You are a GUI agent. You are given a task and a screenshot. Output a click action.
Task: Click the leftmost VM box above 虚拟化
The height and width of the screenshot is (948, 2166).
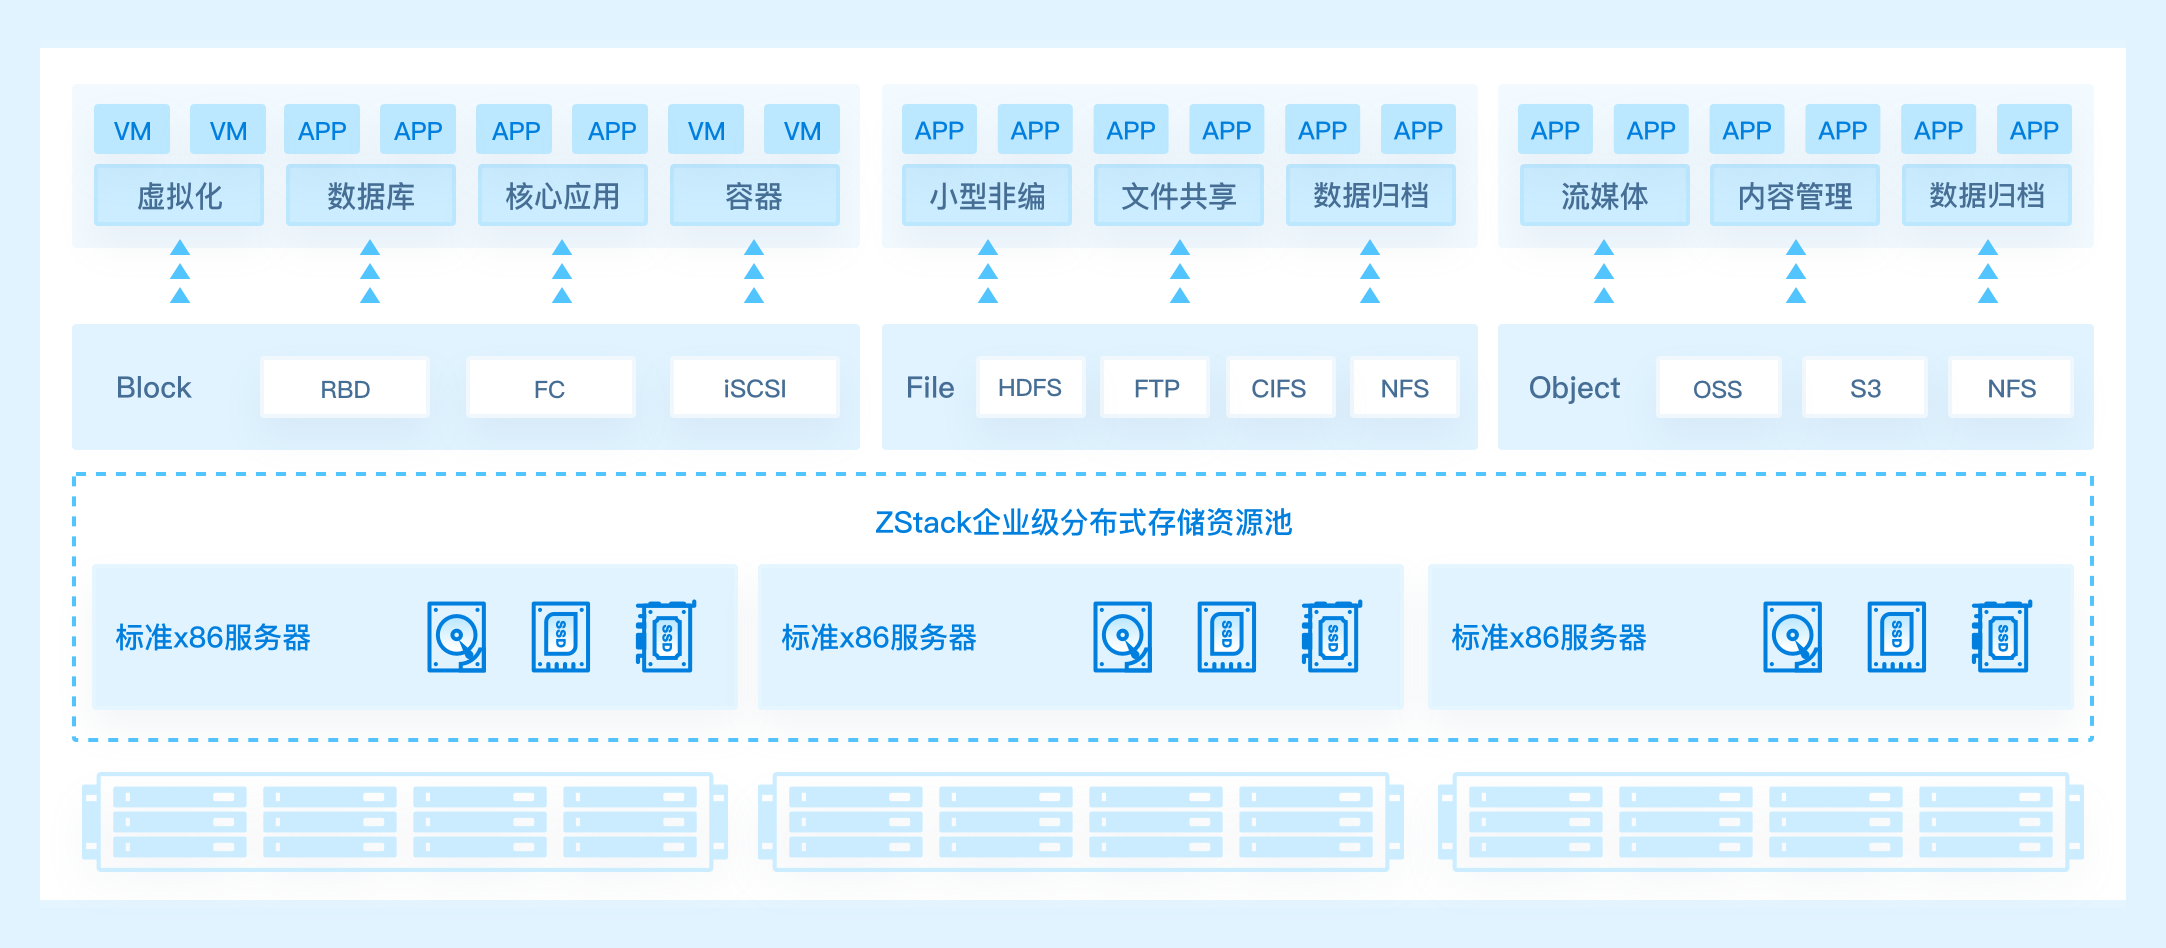[132, 130]
